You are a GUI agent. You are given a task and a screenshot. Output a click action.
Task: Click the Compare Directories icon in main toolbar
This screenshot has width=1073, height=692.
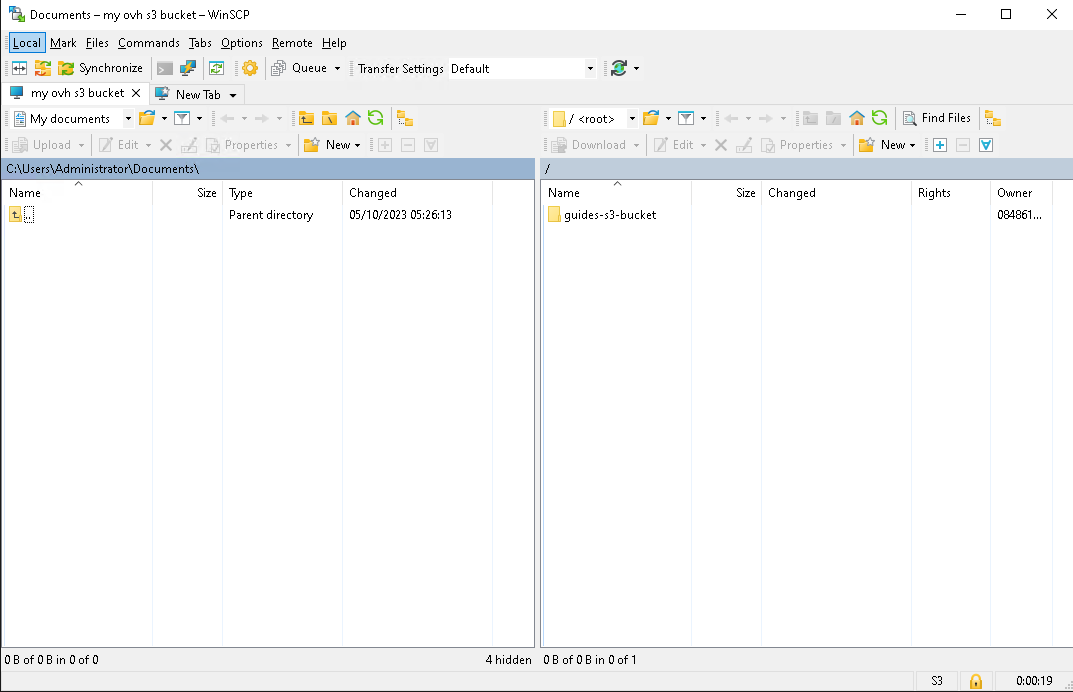point(19,68)
